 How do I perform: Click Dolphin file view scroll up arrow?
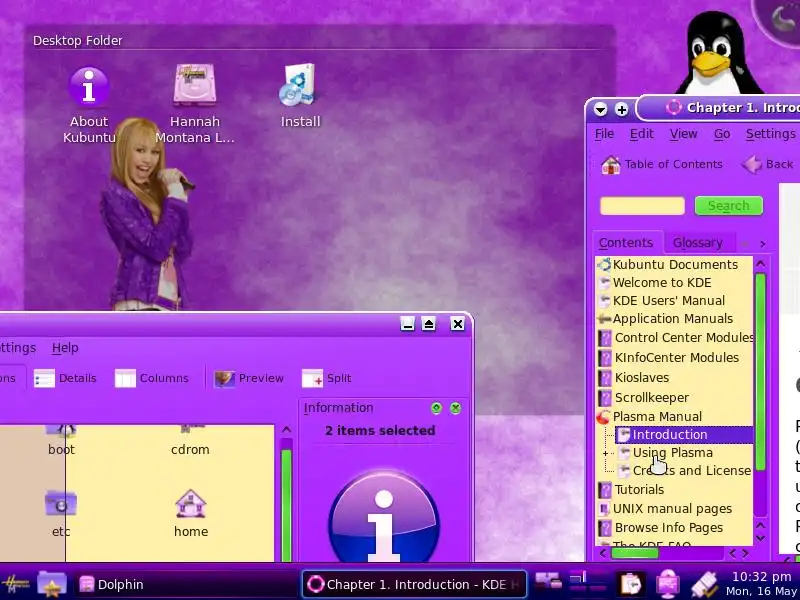(x=287, y=430)
